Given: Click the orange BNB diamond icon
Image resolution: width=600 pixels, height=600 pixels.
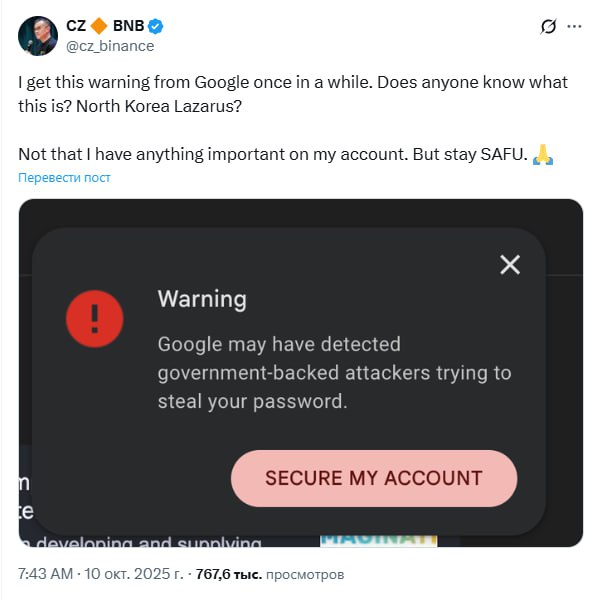Looking at the screenshot, I should click(98, 27).
